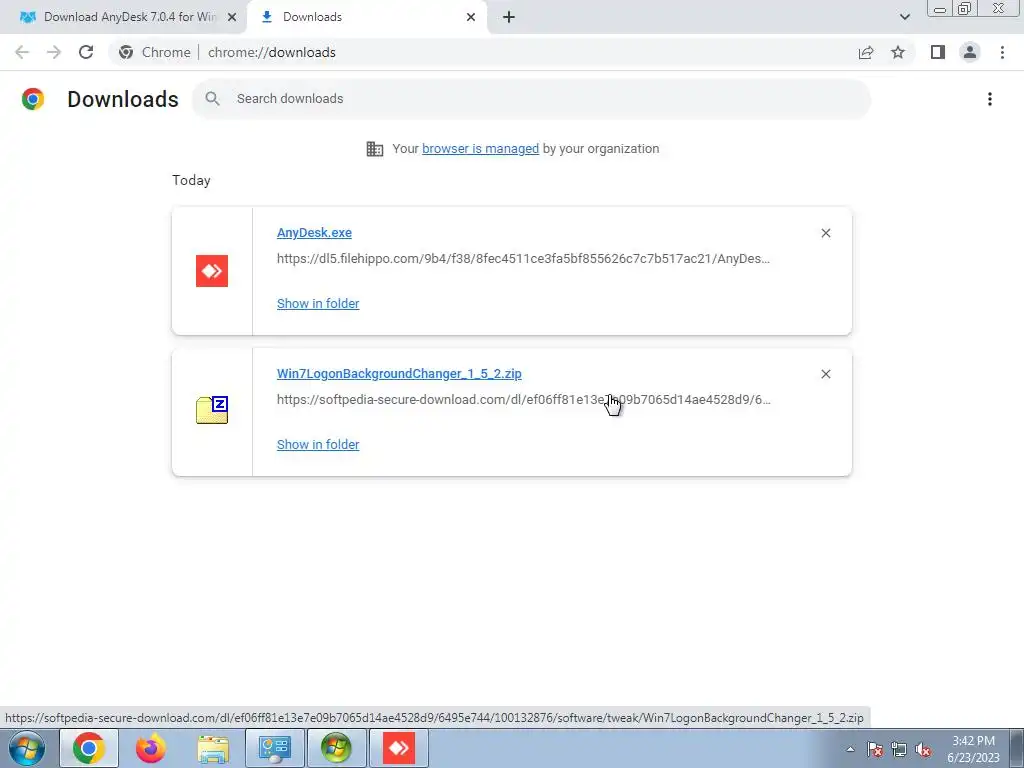Remove AnyDesk.exe from the downloads list
The width and height of the screenshot is (1024, 768).
pyautogui.click(x=826, y=233)
